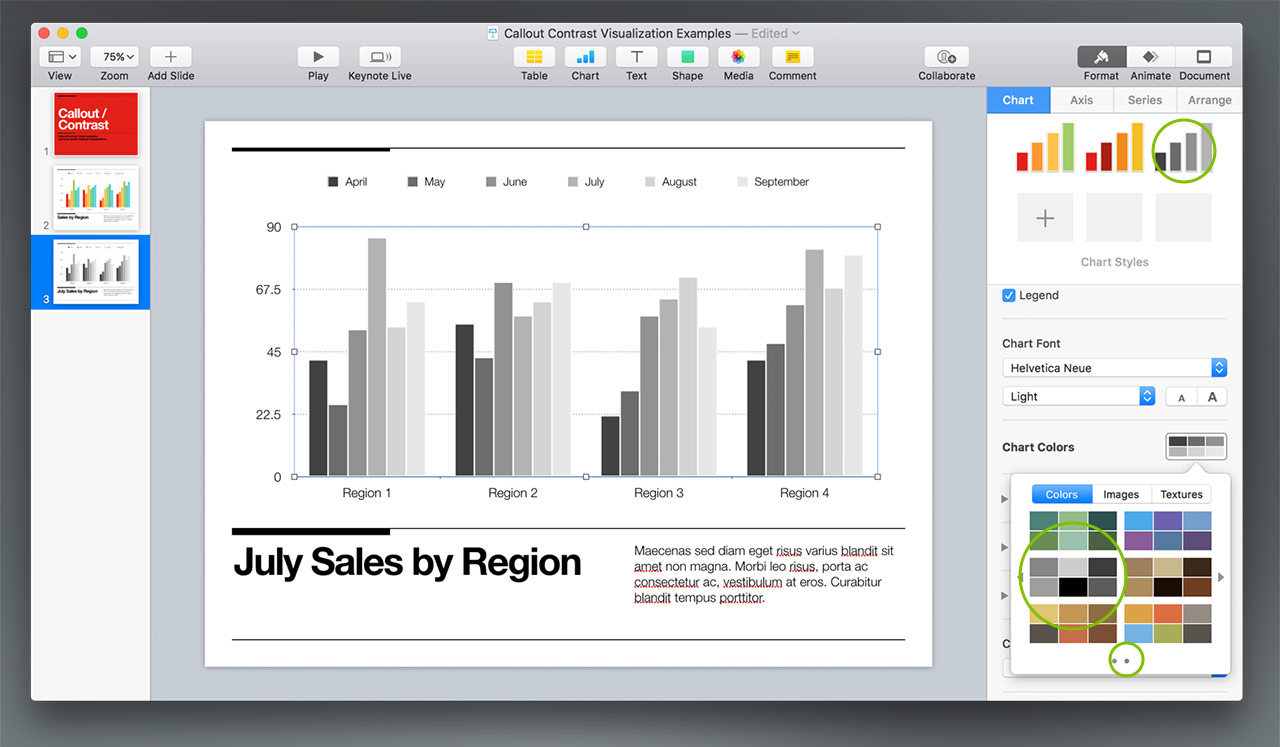
Task: Click the Chart toolbar icon
Action: tap(585, 58)
